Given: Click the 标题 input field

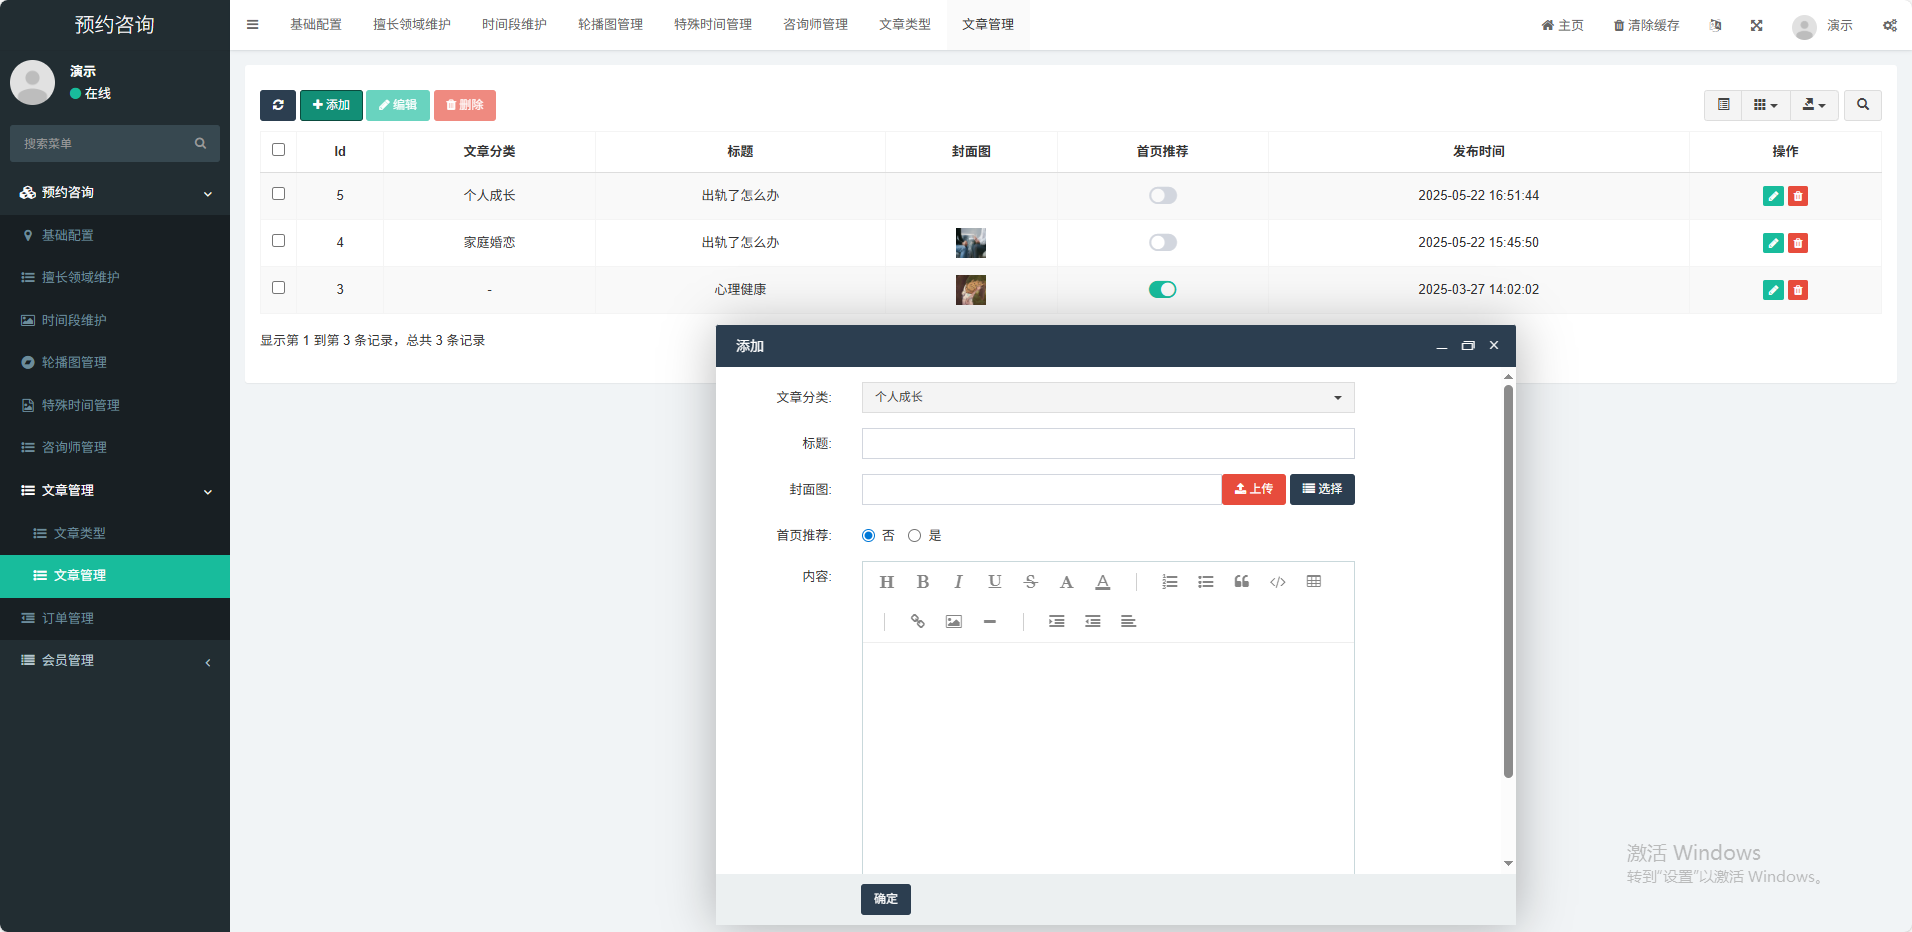Looking at the screenshot, I should 1107,444.
